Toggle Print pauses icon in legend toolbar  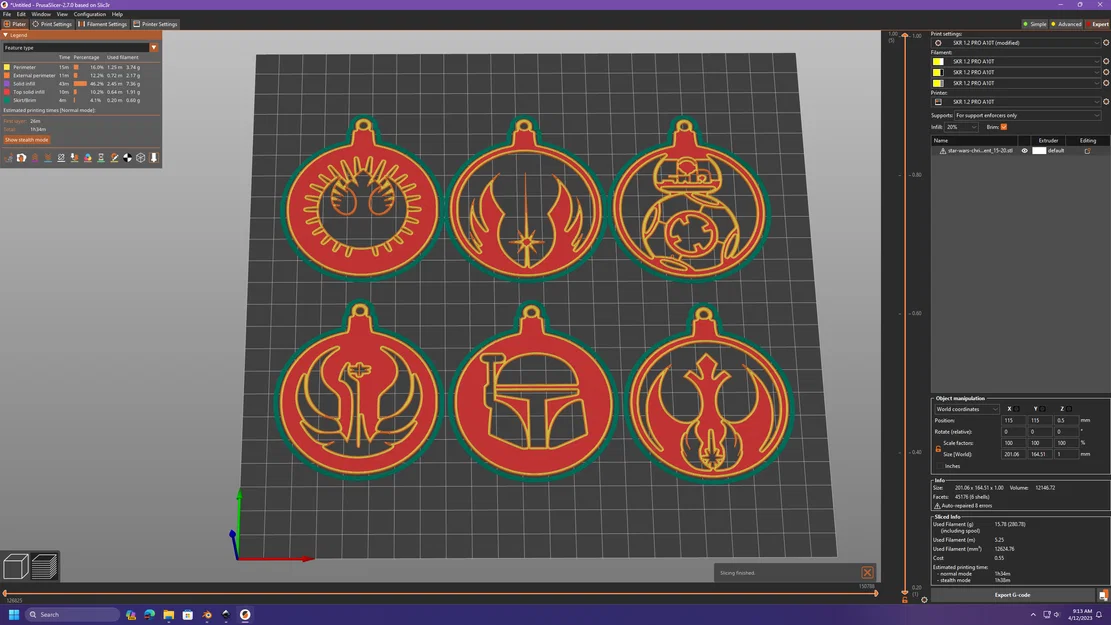pos(101,158)
